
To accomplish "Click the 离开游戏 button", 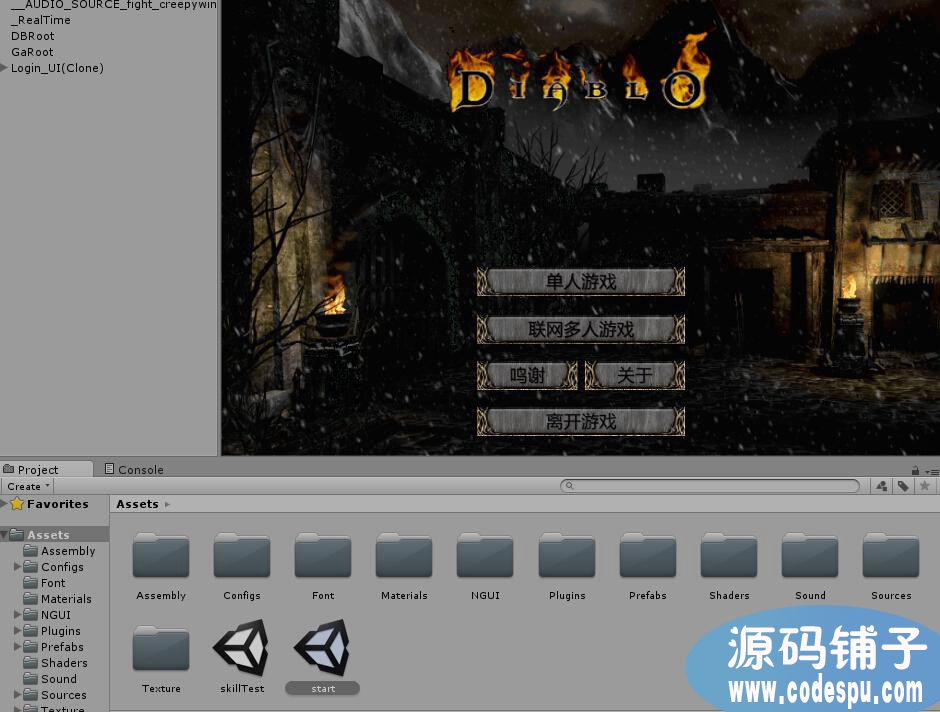I will pos(581,421).
